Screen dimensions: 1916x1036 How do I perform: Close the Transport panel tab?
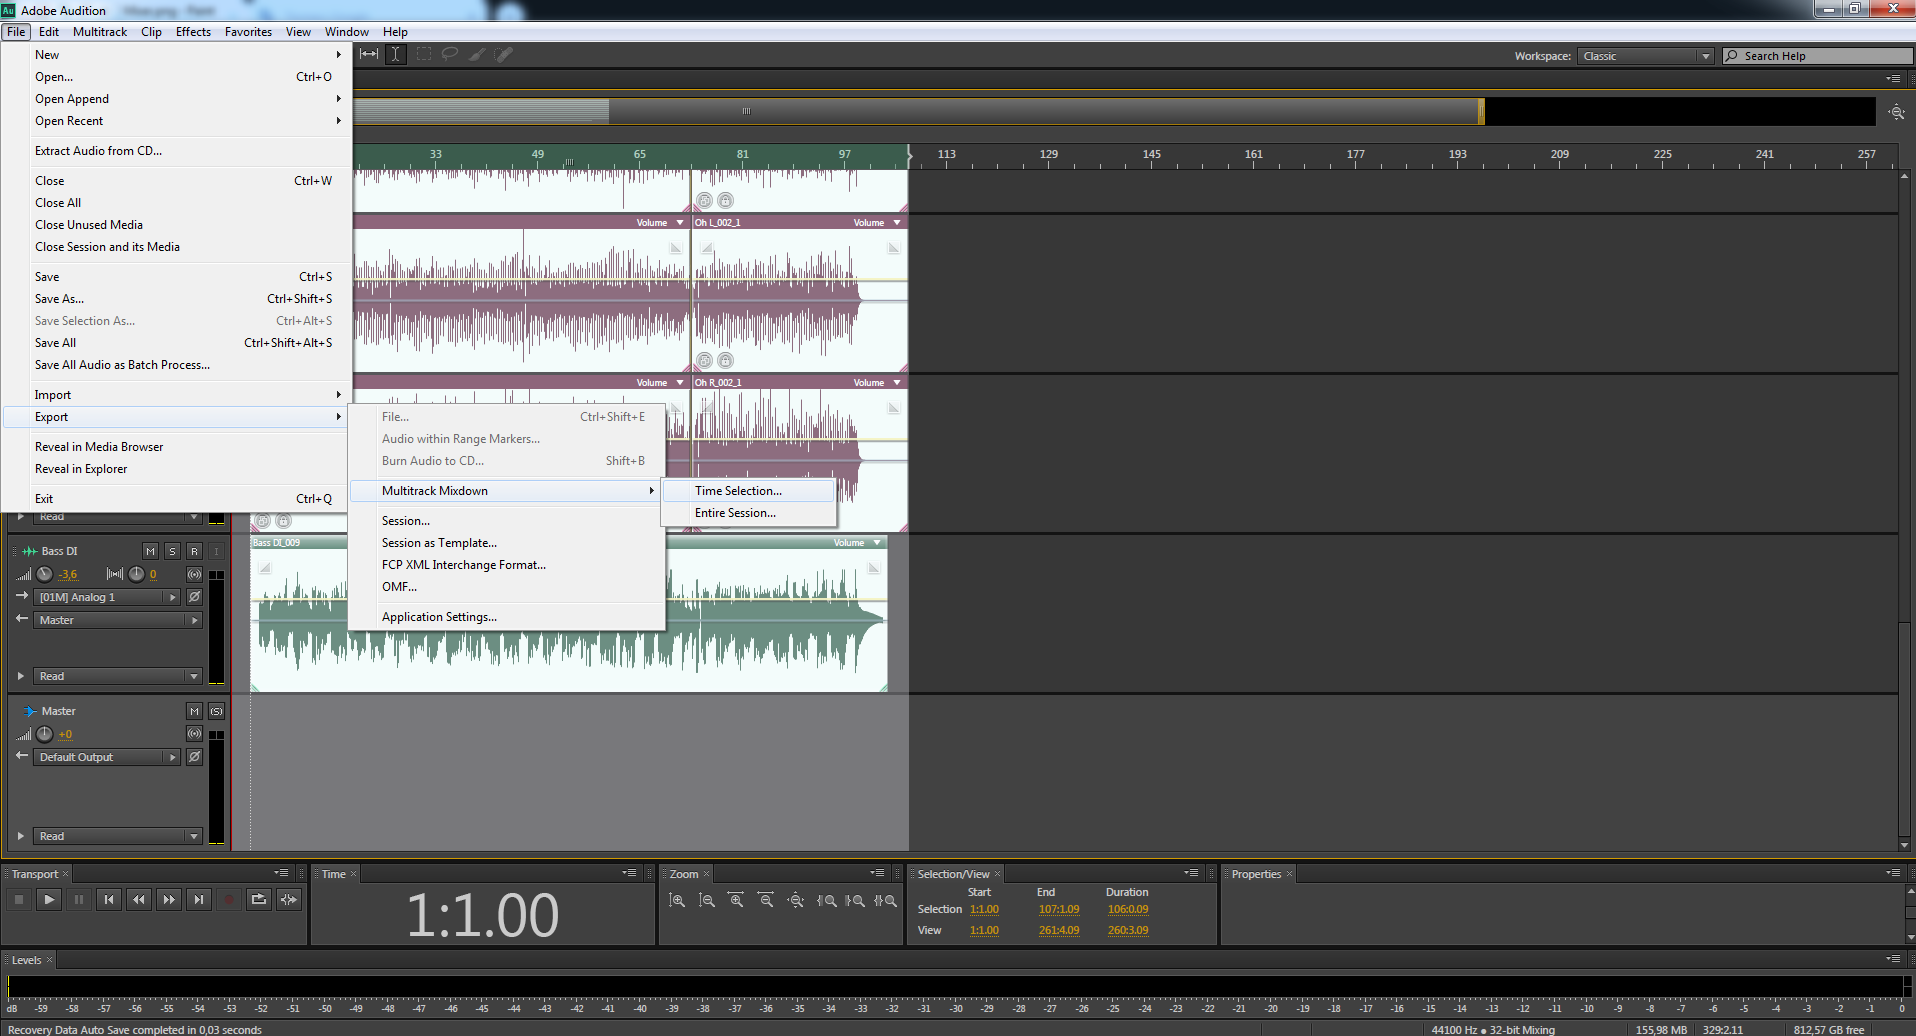click(66, 874)
